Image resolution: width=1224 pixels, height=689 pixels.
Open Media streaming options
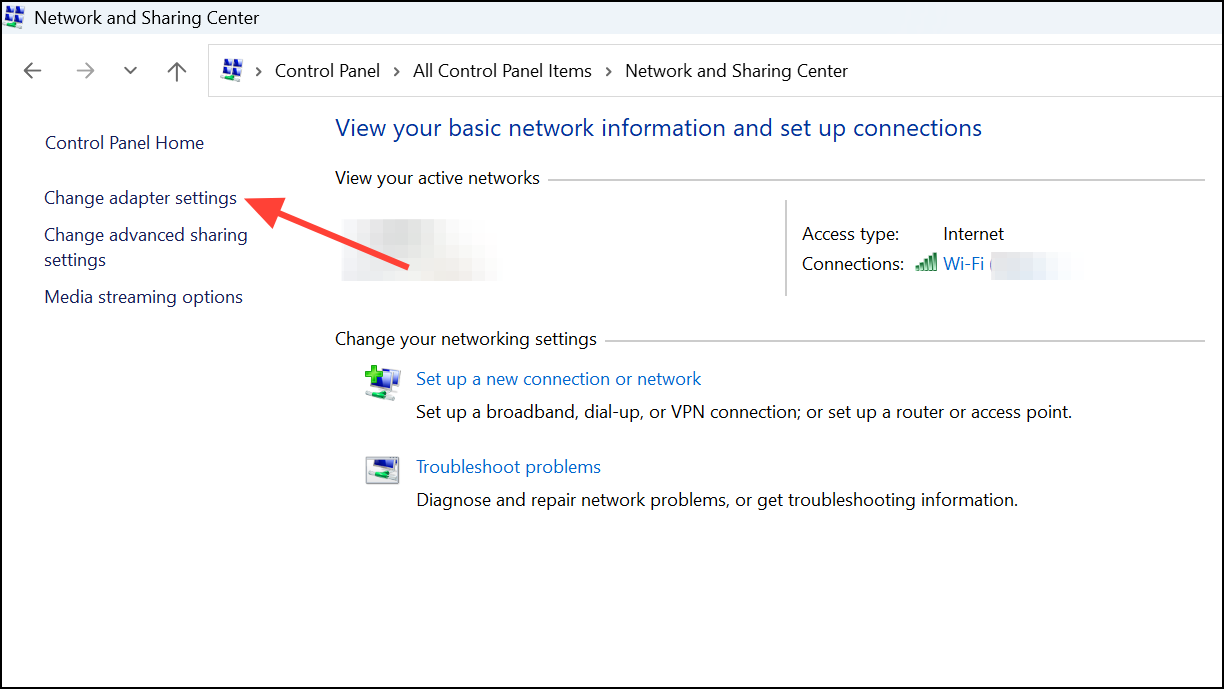pos(143,296)
